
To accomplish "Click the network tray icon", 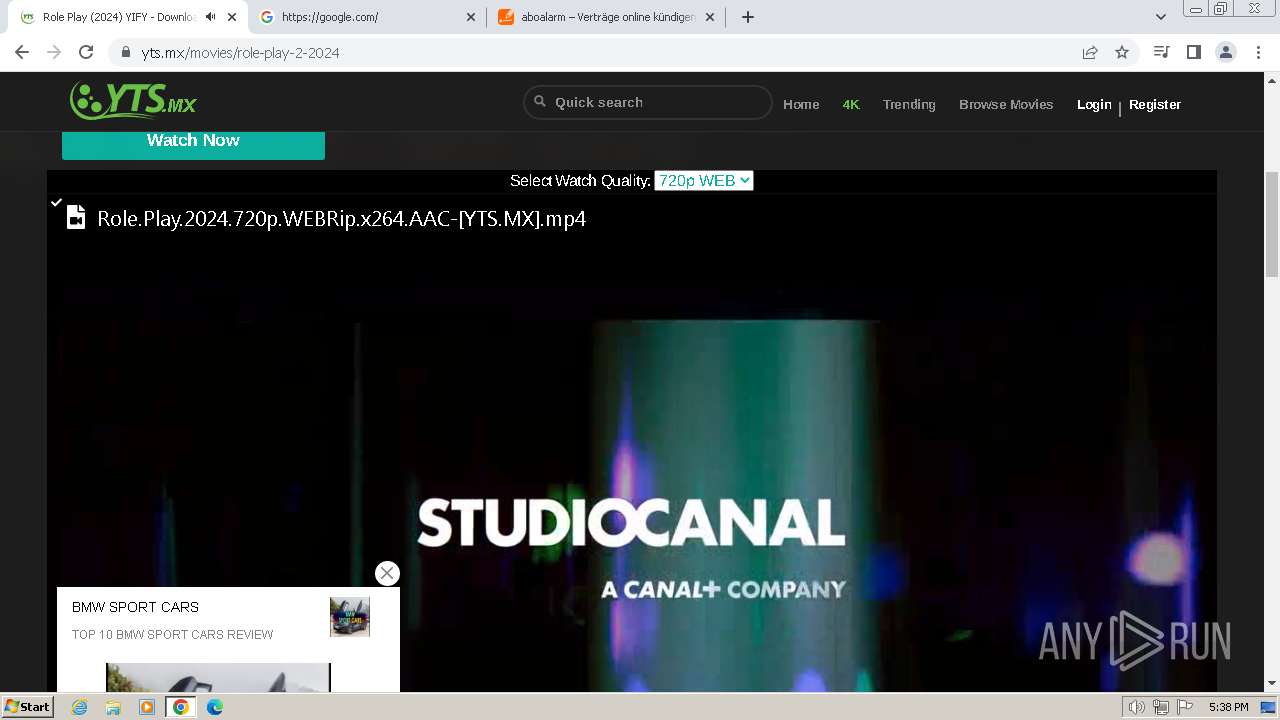I will point(1161,707).
